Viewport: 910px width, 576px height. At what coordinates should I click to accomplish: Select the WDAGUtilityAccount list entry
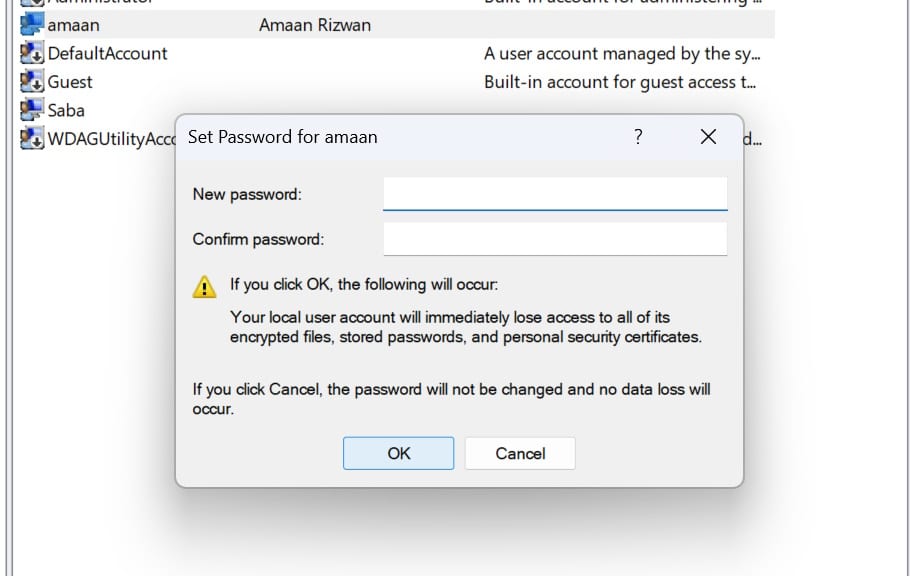pyautogui.click(x=110, y=138)
